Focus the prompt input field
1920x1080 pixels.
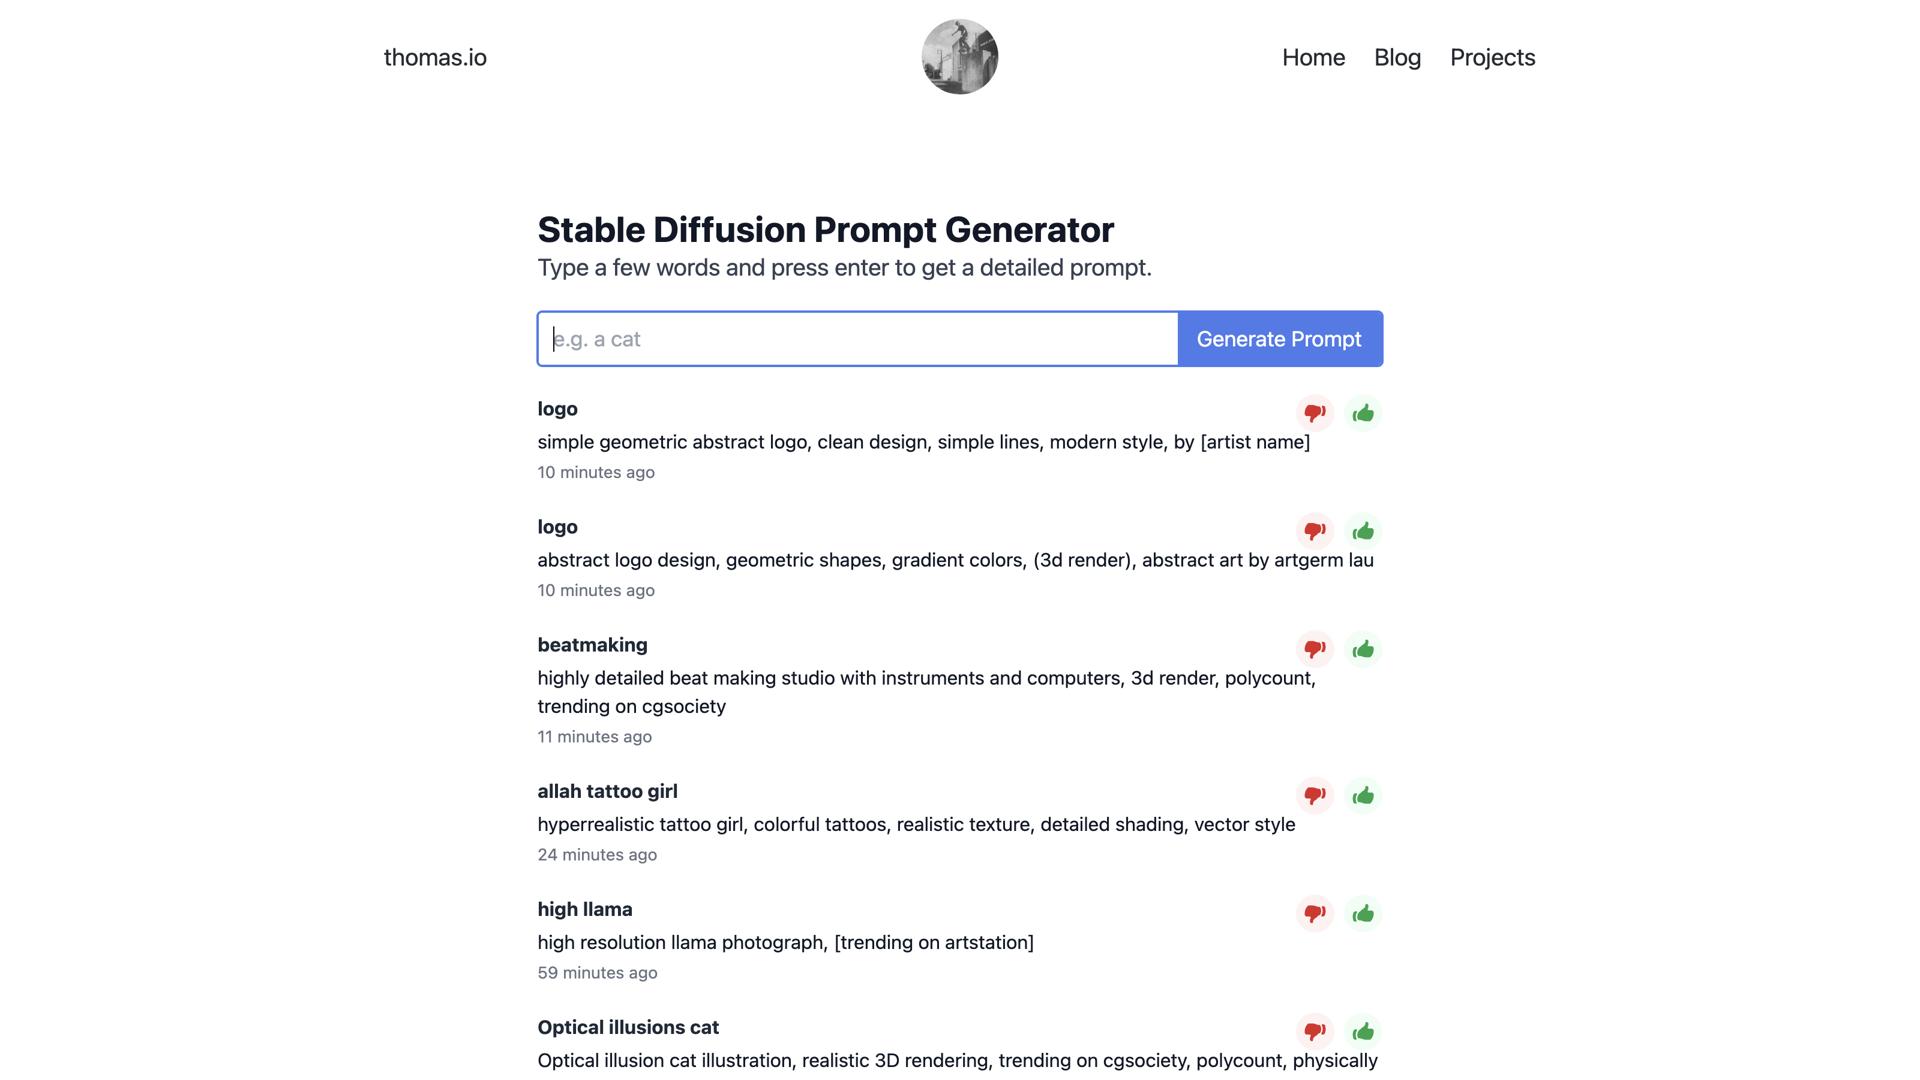(x=857, y=339)
